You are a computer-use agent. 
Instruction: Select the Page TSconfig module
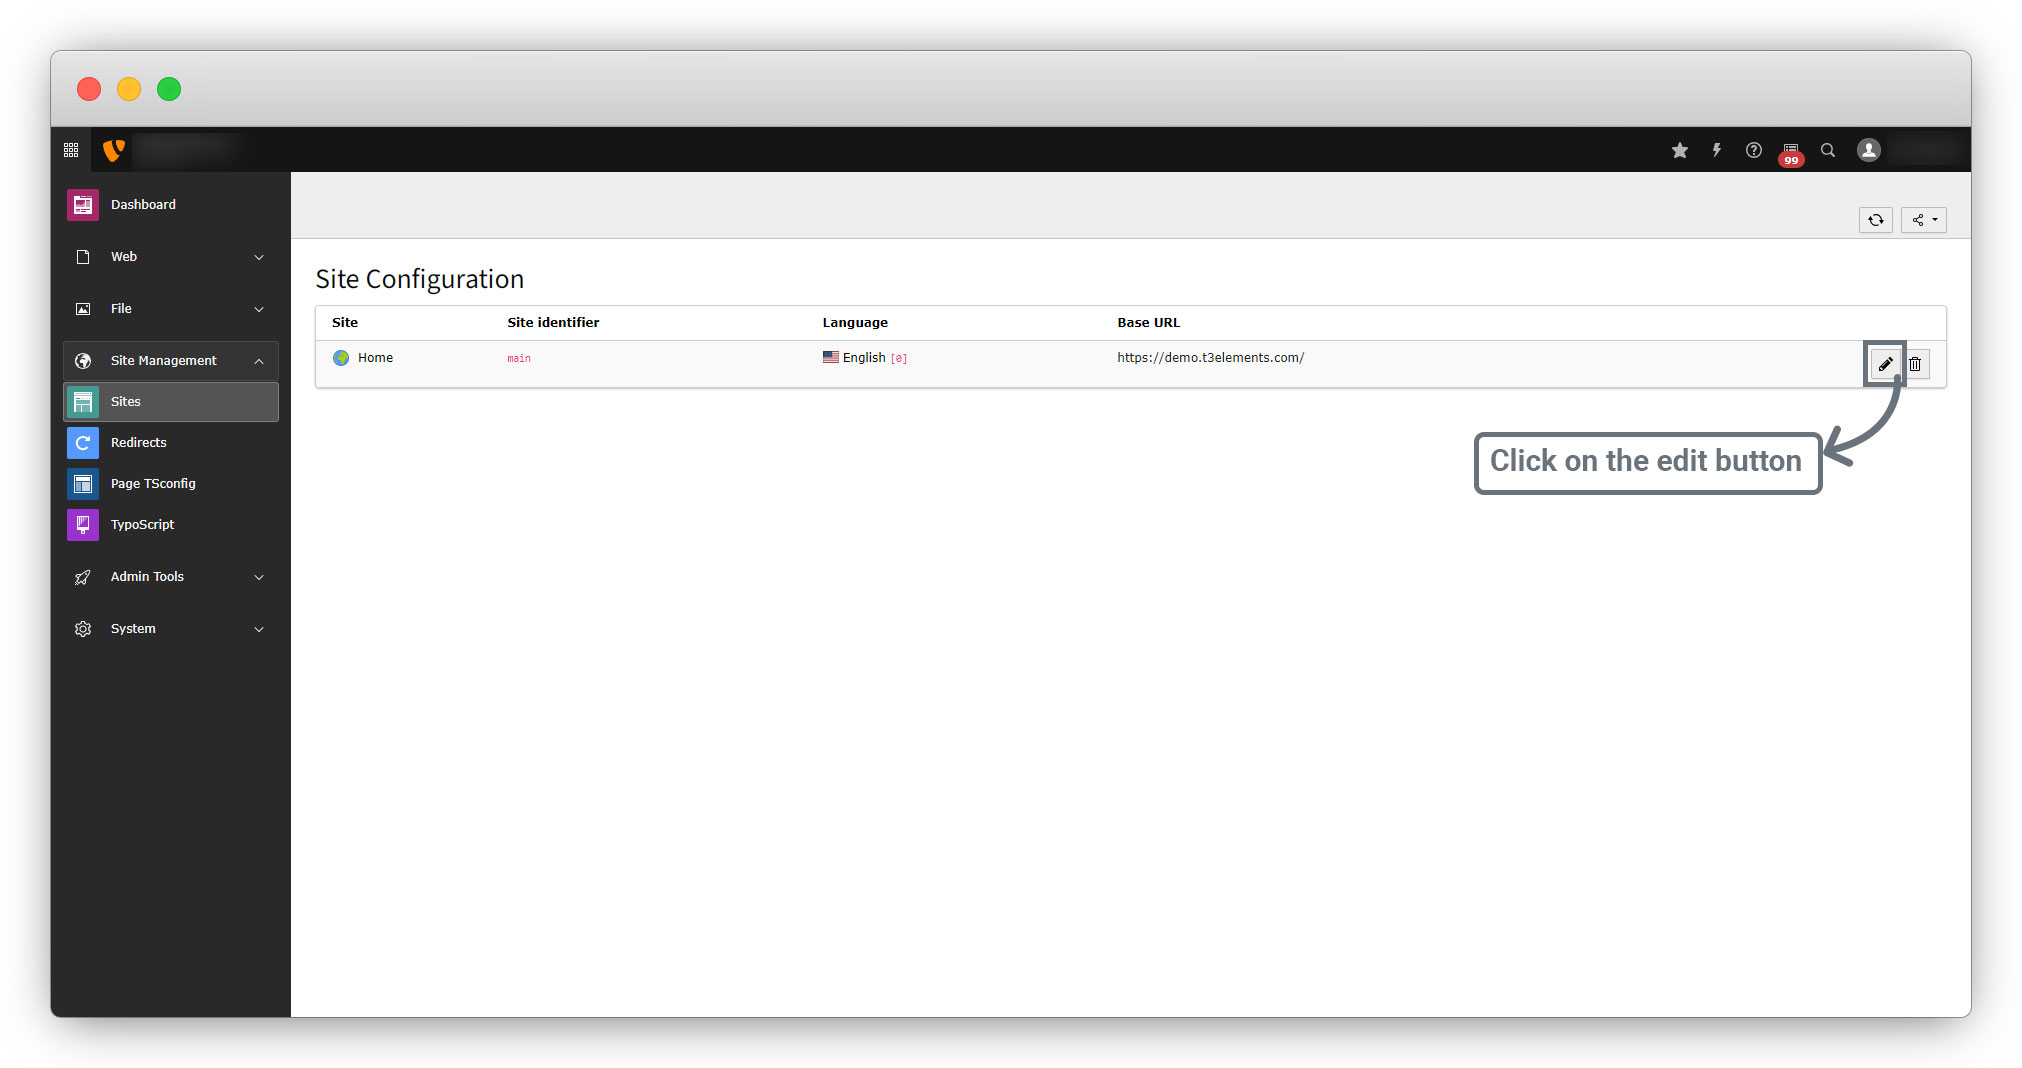click(x=152, y=484)
